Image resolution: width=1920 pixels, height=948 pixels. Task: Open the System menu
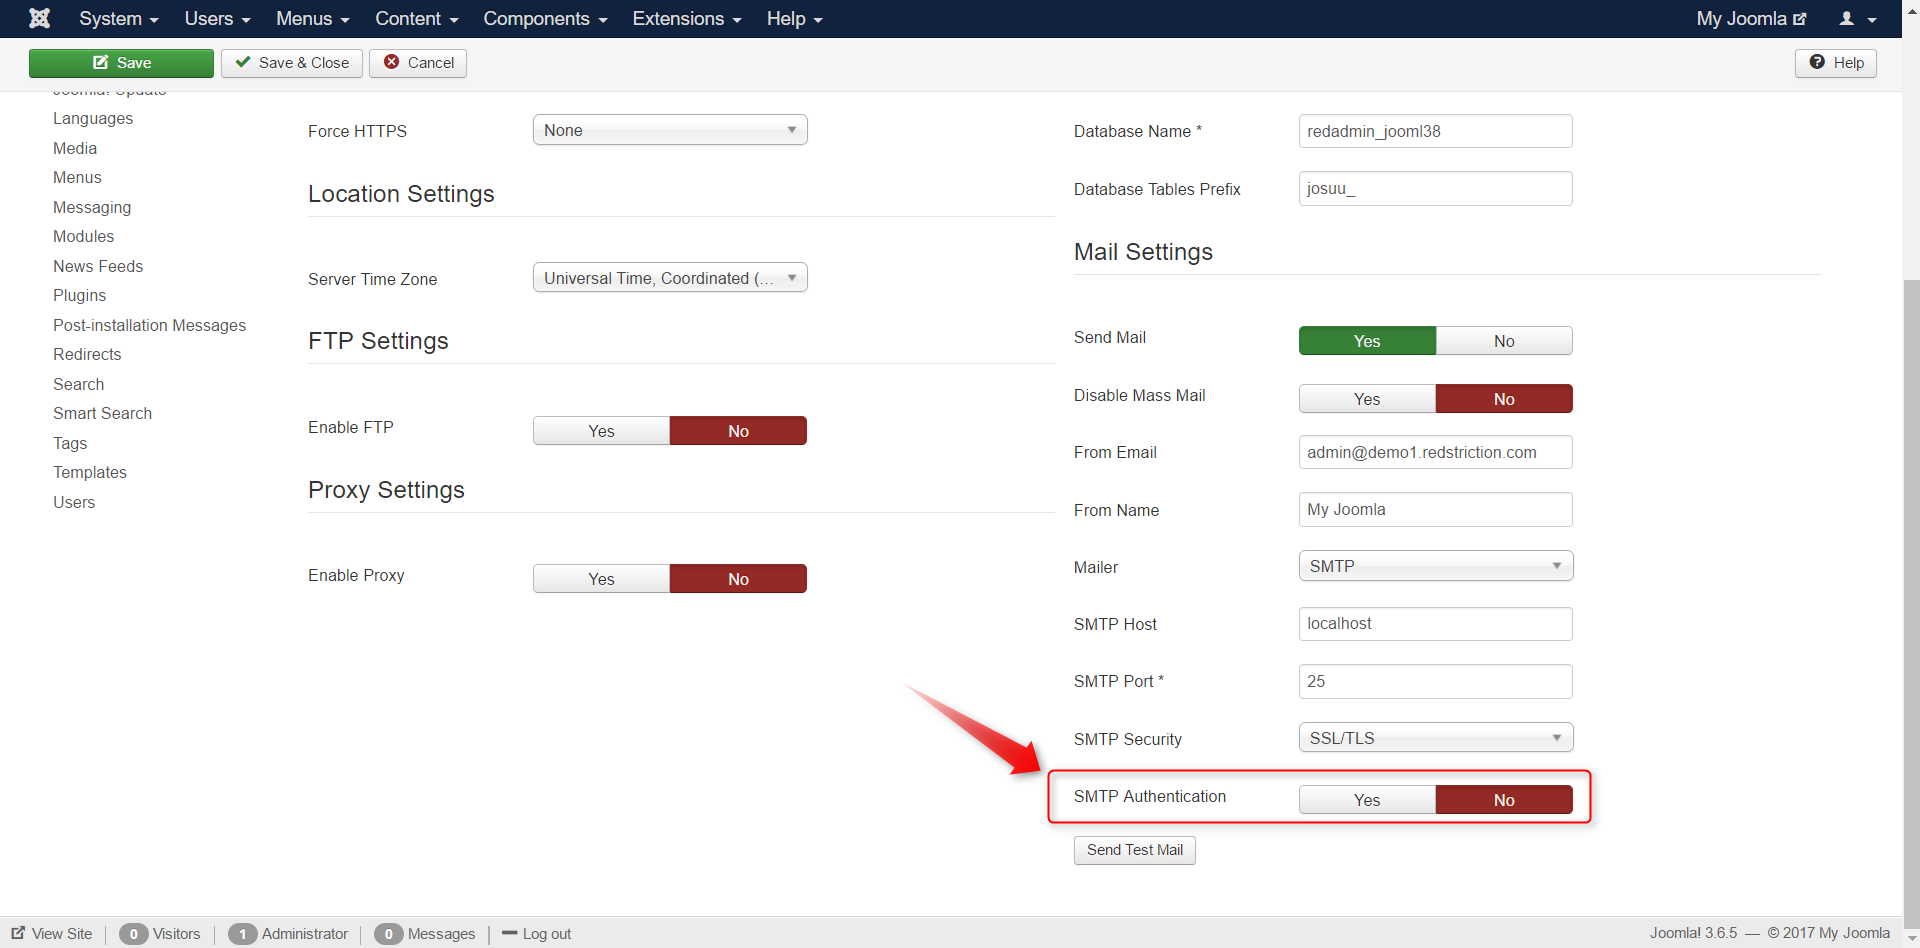point(119,19)
